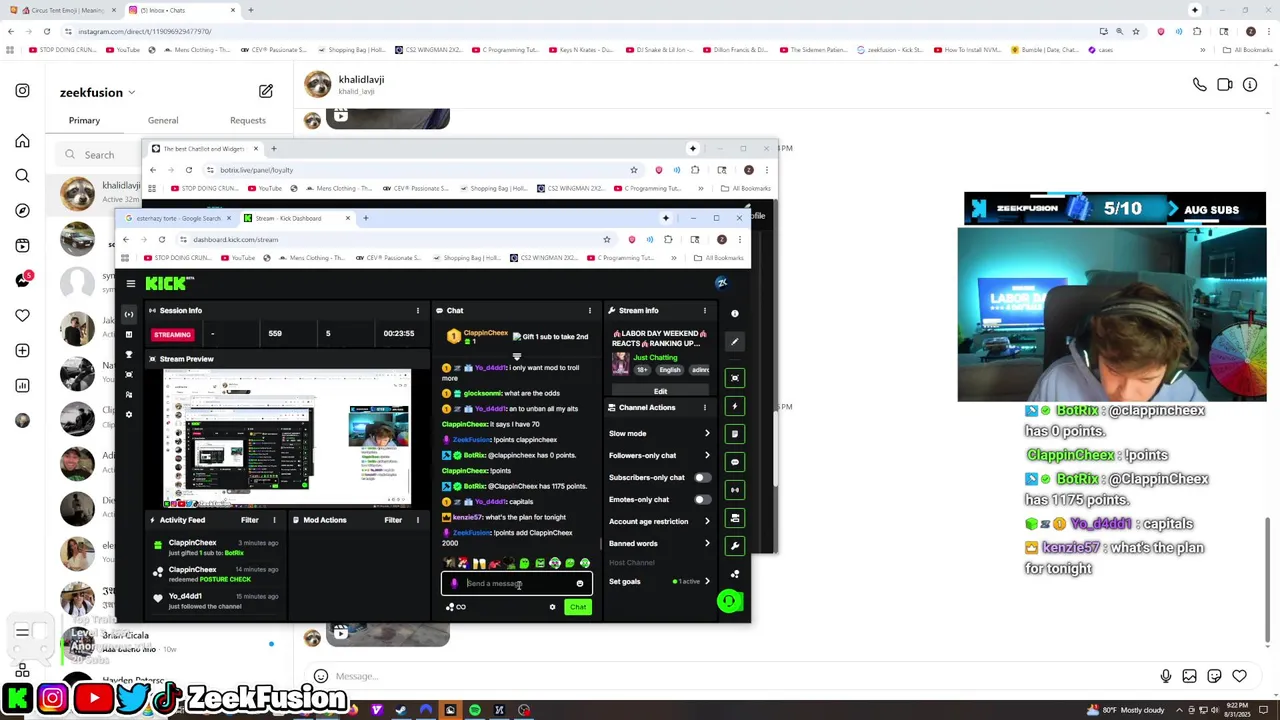
Task: Reload the Kick dashboard page
Action: pos(161,240)
